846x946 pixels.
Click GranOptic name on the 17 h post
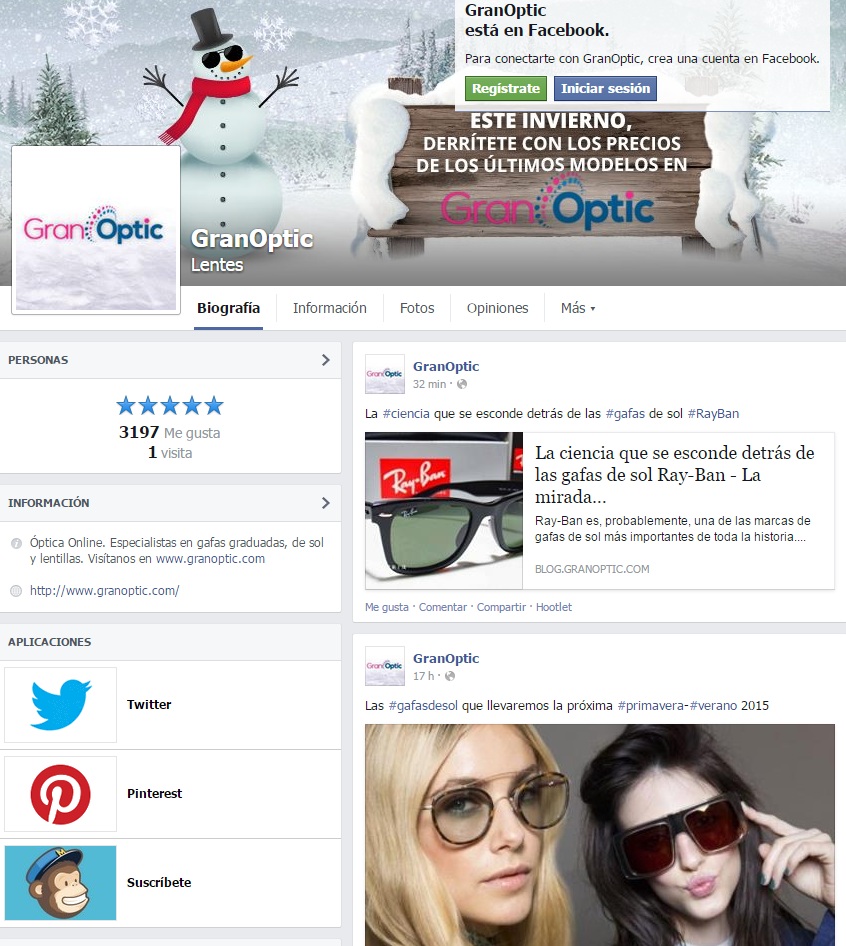[x=446, y=659]
